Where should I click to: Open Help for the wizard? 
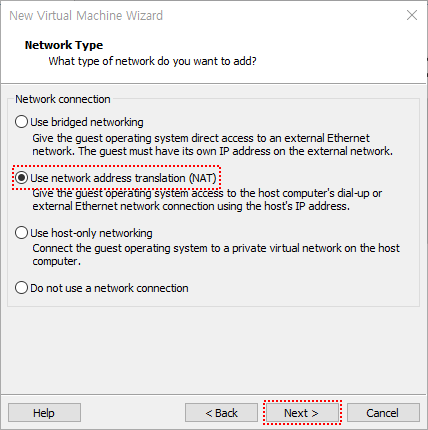(x=44, y=413)
